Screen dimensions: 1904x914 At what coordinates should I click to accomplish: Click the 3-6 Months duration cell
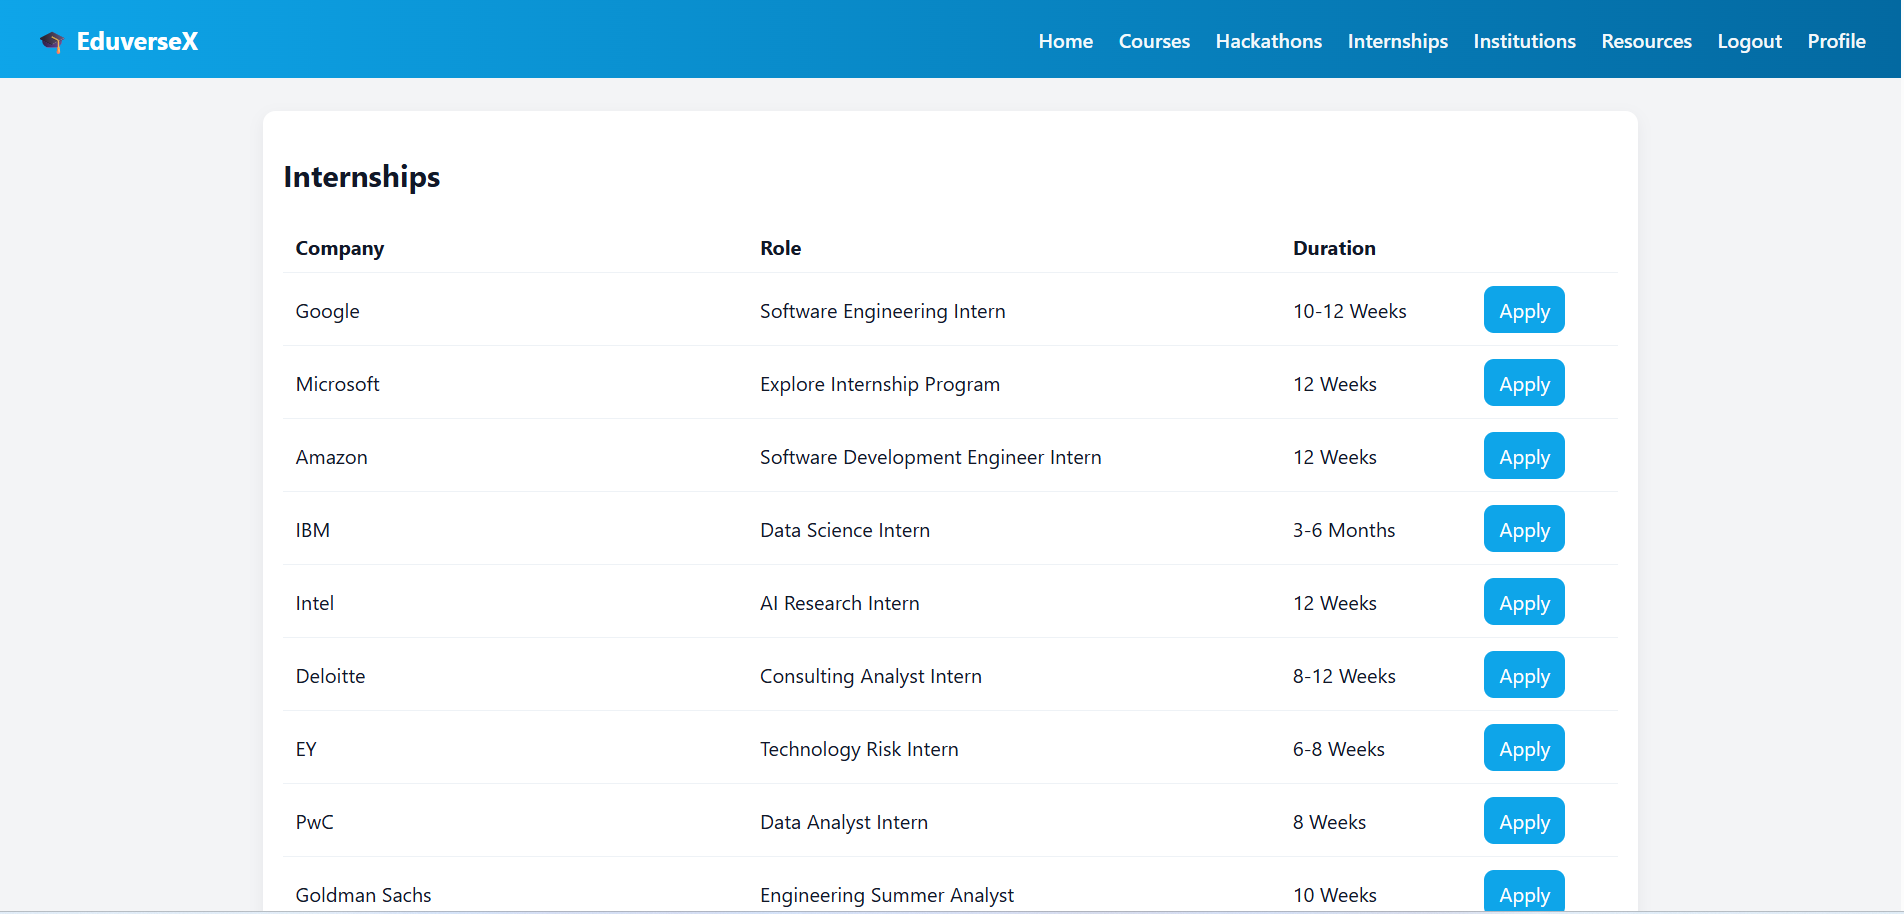1344,530
